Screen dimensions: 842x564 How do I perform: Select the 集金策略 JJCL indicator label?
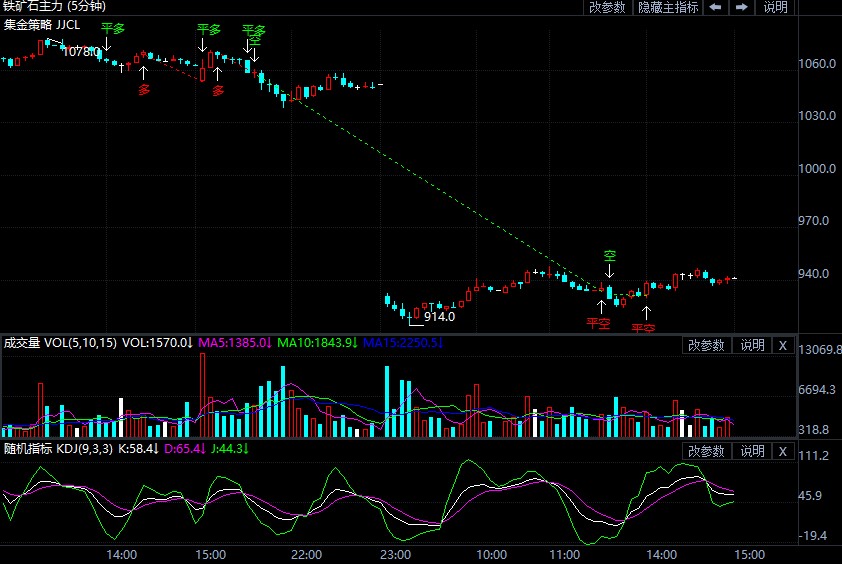pyautogui.click(x=42, y=25)
